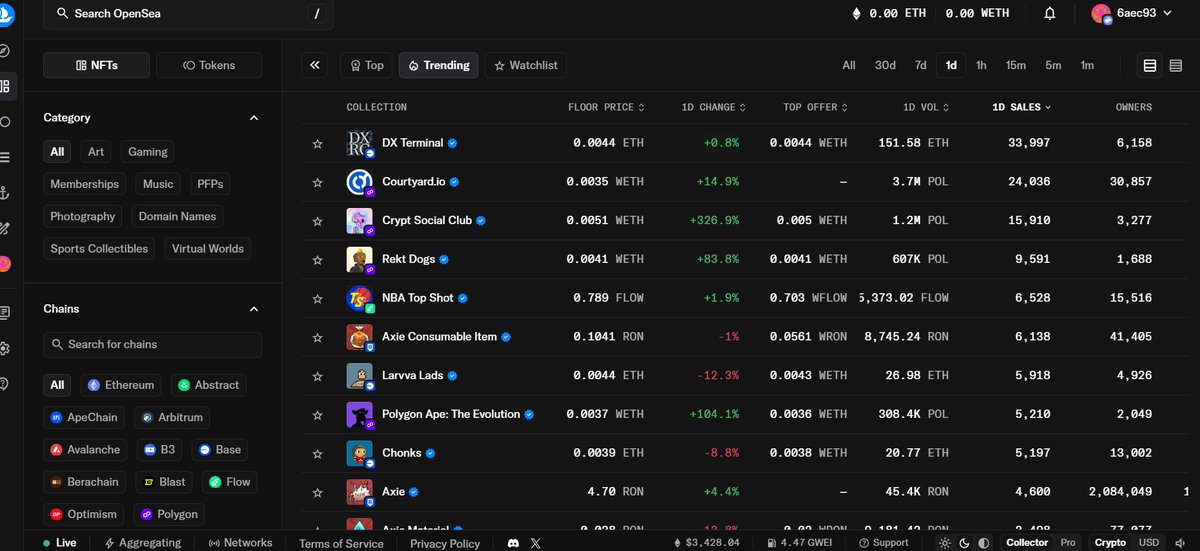Collapse the Chains filter section
This screenshot has width=1200, height=551.
pyautogui.click(x=254, y=309)
